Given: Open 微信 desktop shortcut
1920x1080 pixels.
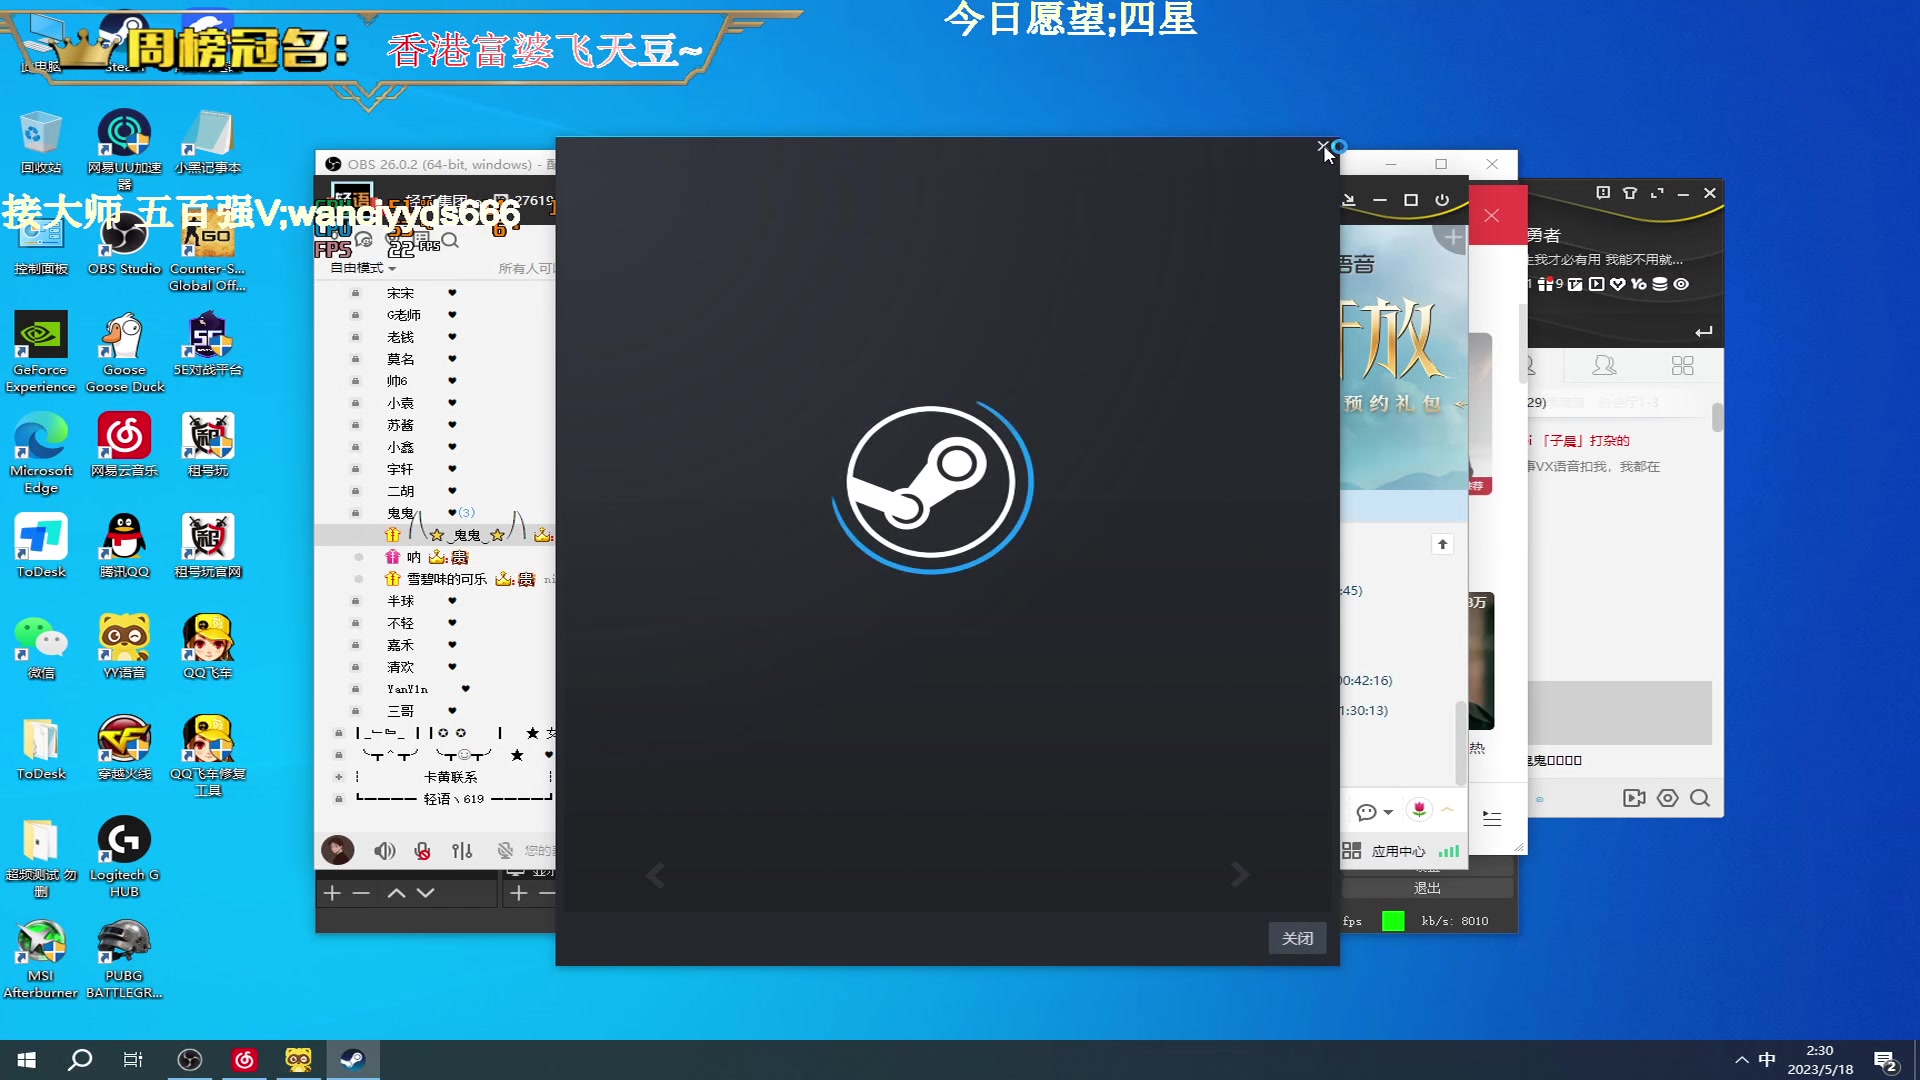Looking at the screenshot, I should pyautogui.click(x=40, y=647).
